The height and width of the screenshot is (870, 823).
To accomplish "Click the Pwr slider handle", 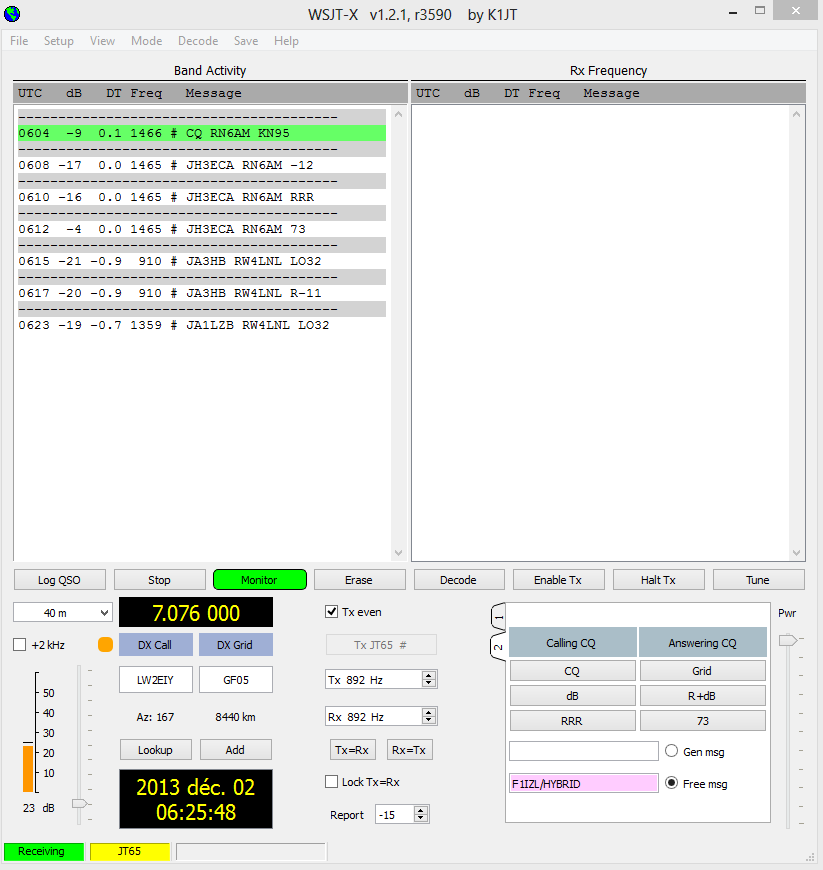I will pos(788,640).
